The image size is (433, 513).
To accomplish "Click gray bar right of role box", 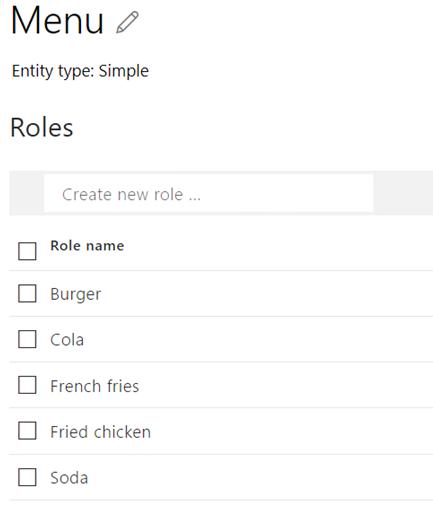I will (403, 193).
